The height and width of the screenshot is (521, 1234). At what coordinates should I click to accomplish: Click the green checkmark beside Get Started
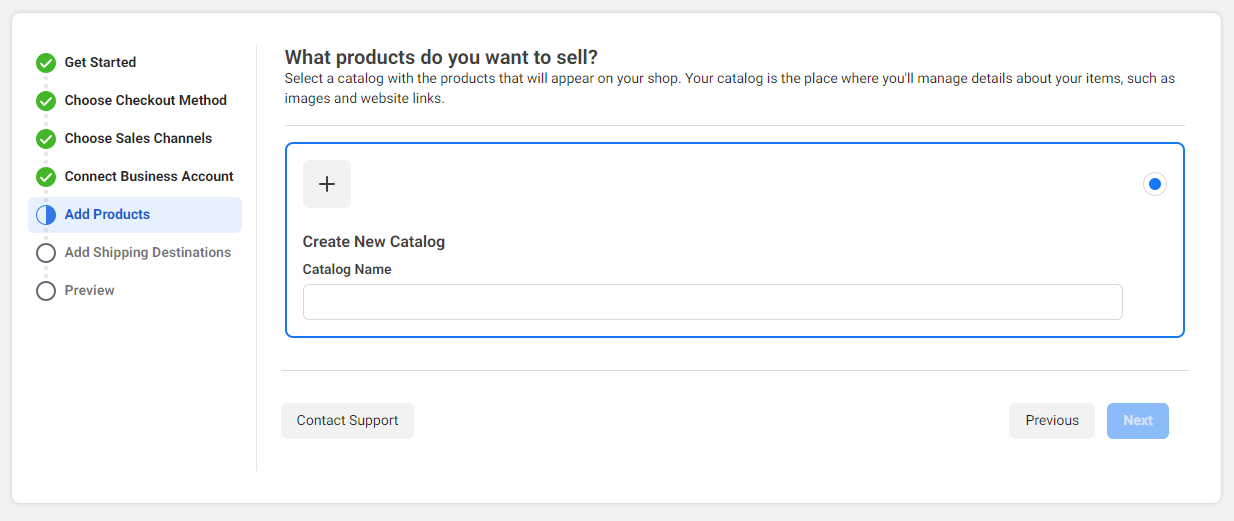pyautogui.click(x=46, y=63)
